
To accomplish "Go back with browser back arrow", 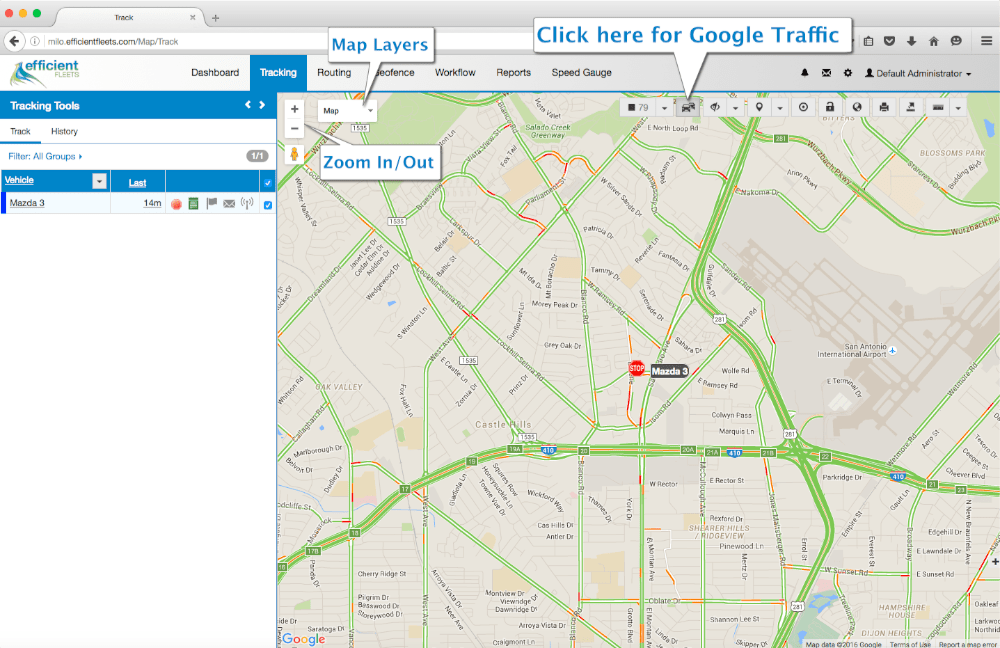I will (x=14, y=41).
